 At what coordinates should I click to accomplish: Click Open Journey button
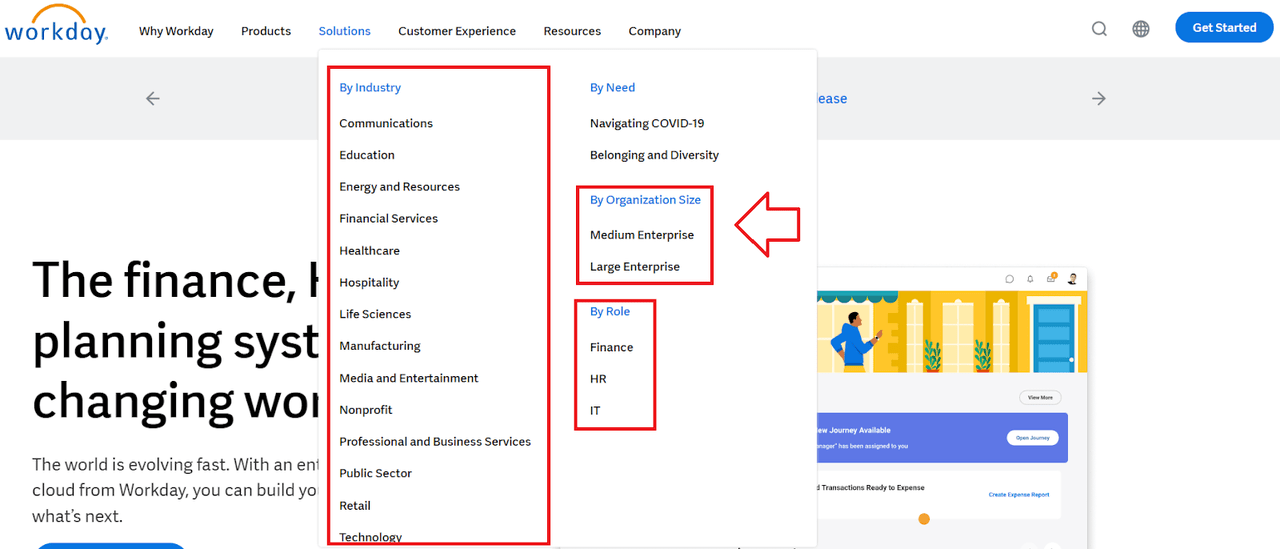pos(1033,438)
